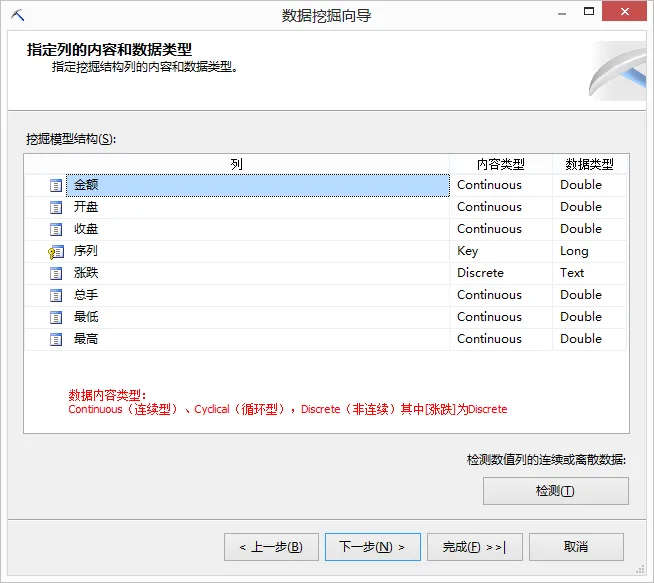Viewport: 654px width, 583px height.
Task: Open data type Double for 总手
Action: tap(589, 296)
